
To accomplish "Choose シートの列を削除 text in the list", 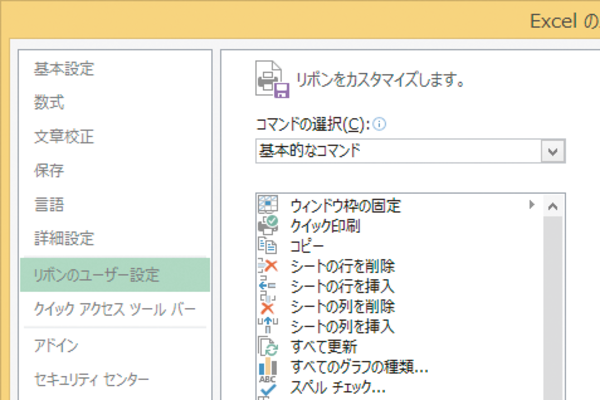I will pos(342,306).
